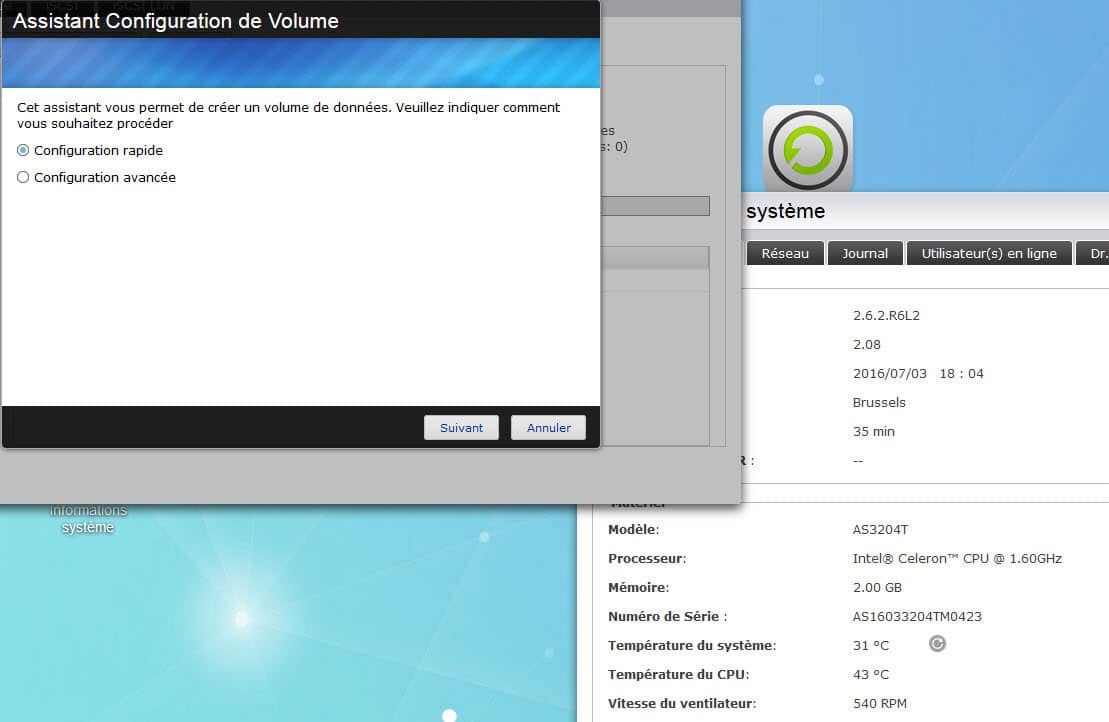Click the processor value Intel Celeron
Viewport: 1109px width, 722px height.
coord(957,559)
